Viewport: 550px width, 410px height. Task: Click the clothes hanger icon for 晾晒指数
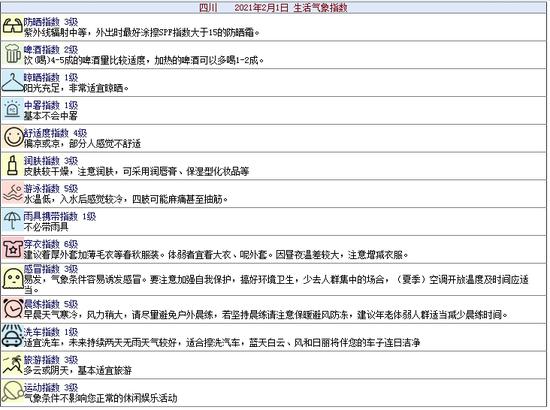click(13, 82)
